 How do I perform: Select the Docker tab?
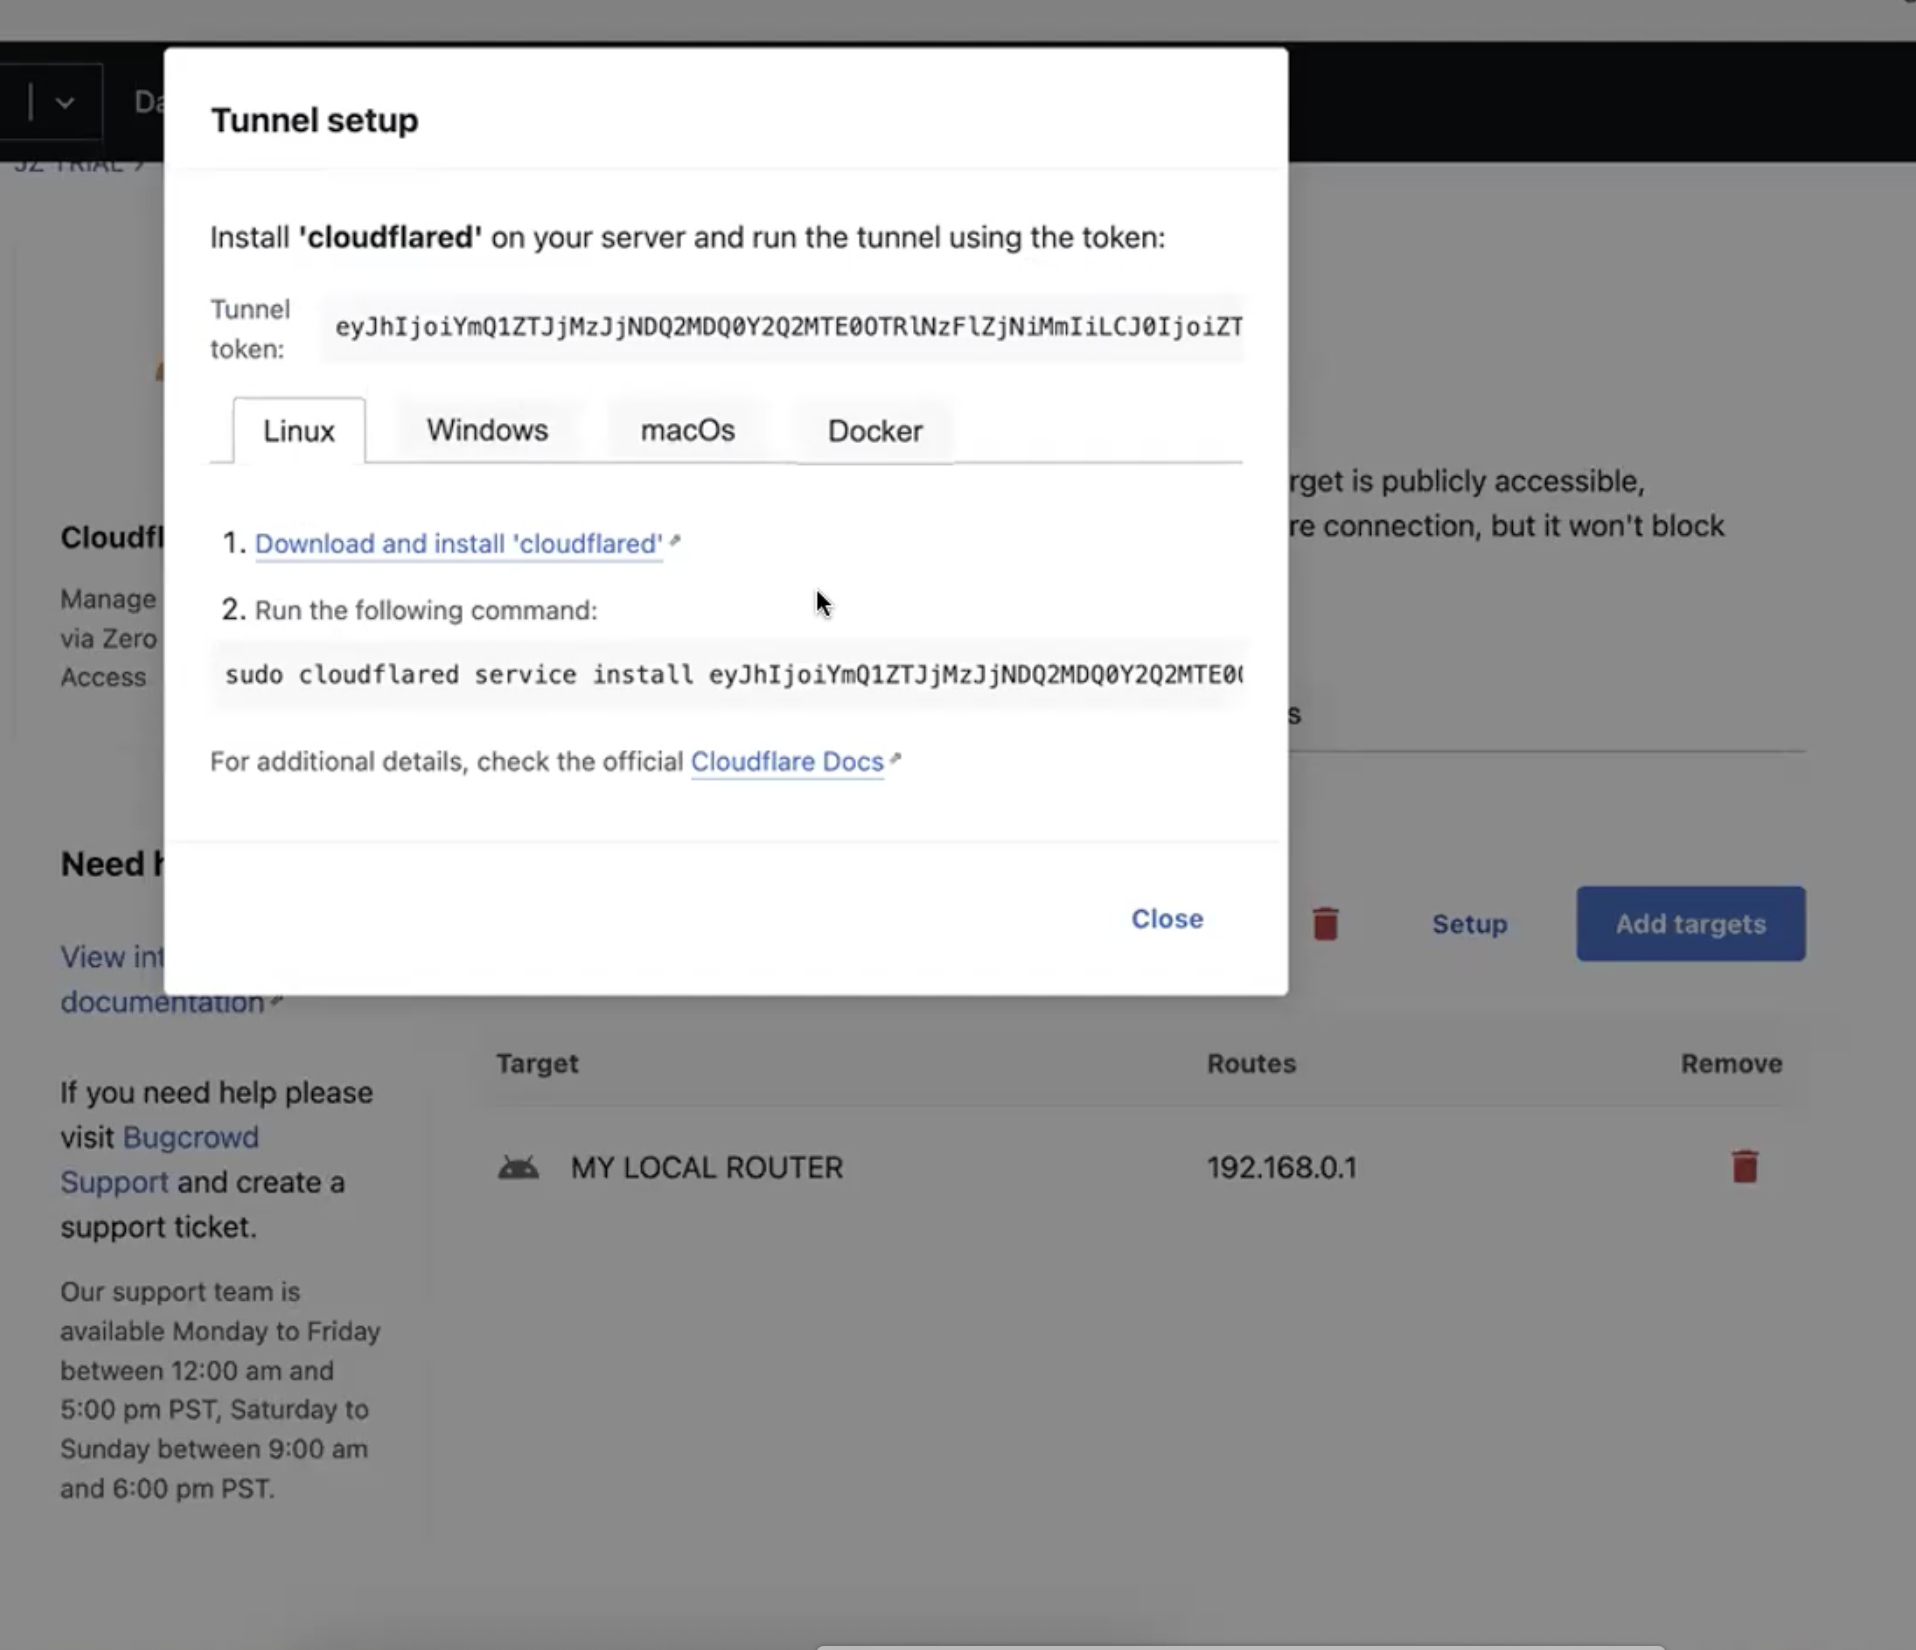(874, 431)
